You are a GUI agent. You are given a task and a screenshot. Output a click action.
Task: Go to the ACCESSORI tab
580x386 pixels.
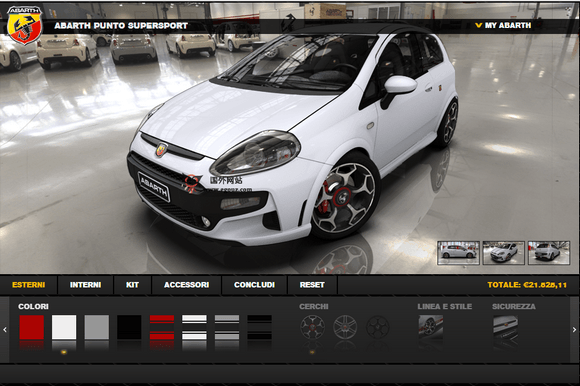[x=186, y=285]
